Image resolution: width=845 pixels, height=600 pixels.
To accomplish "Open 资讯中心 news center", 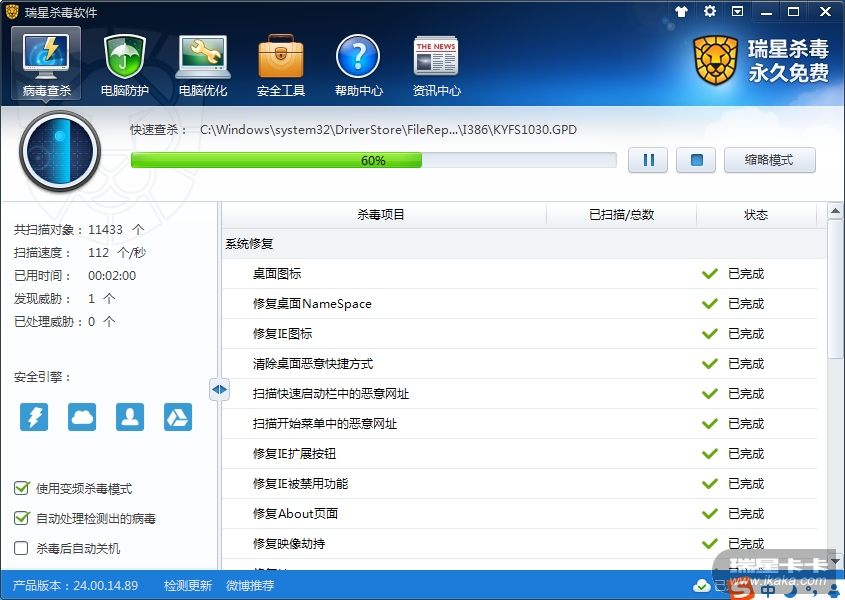I will 437,64.
